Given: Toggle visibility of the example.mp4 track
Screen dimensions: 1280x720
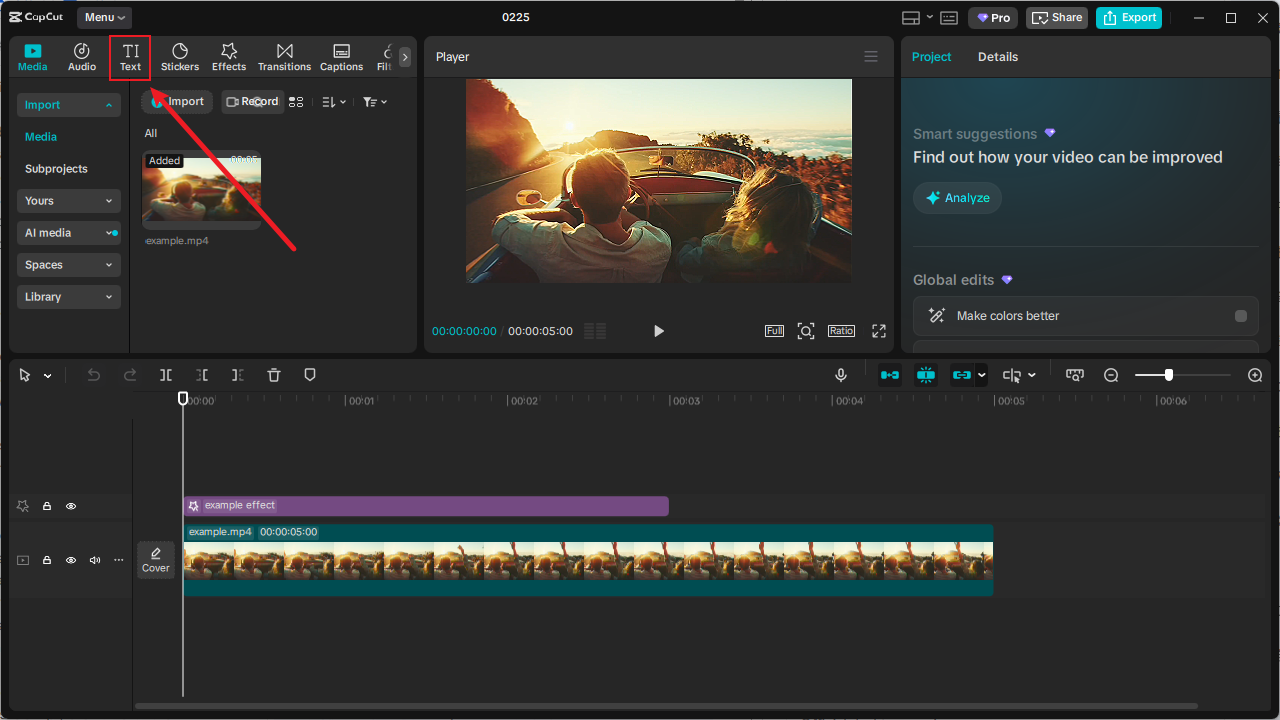Looking at the screenshot, I should point(70,560).
